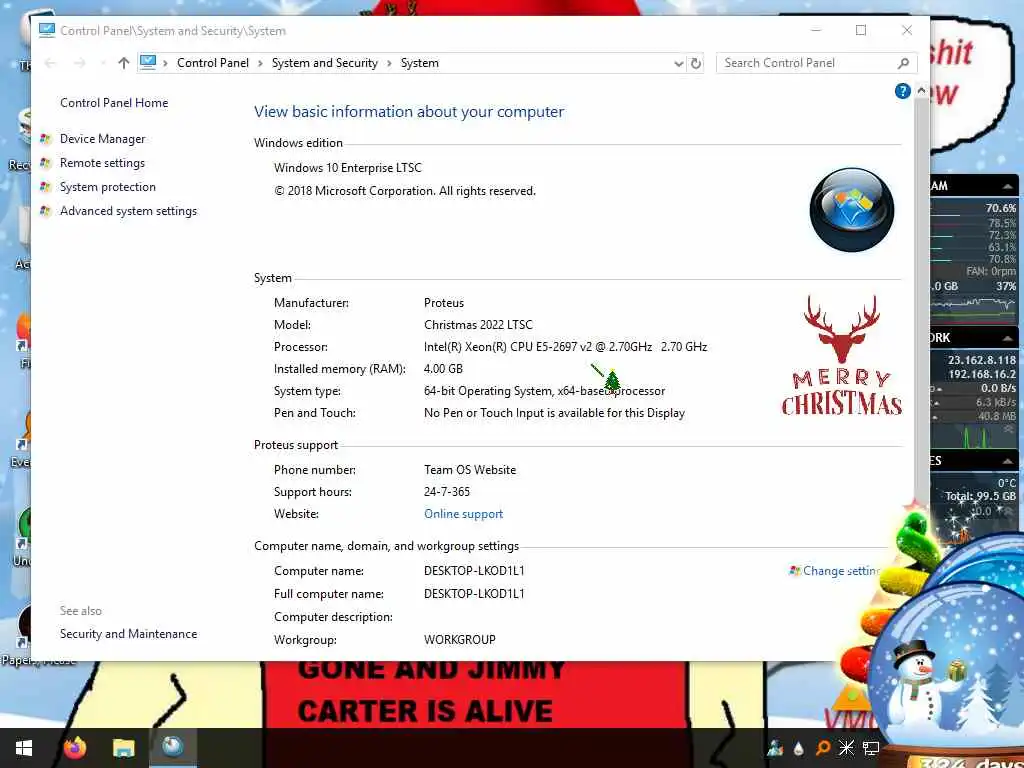Refresh the System page

[696, 63]
